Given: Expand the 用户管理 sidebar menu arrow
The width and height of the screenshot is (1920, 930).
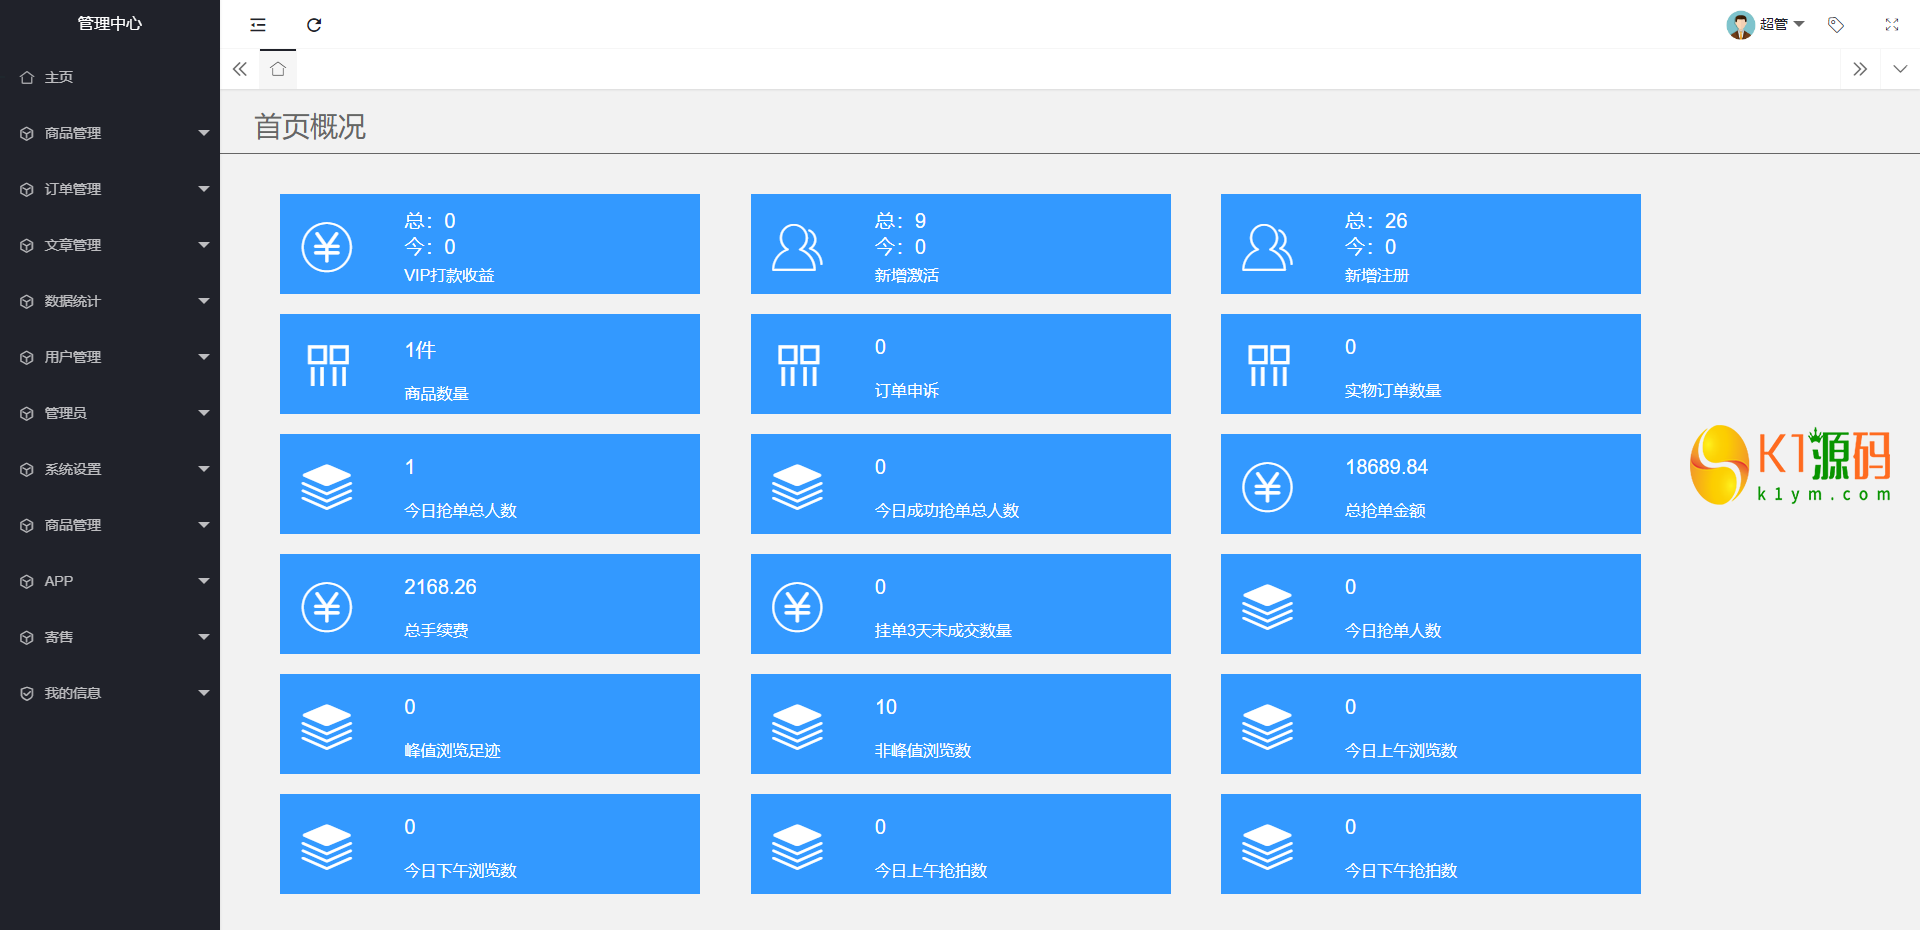Looking at the screenshot, I should coord(204,357).
